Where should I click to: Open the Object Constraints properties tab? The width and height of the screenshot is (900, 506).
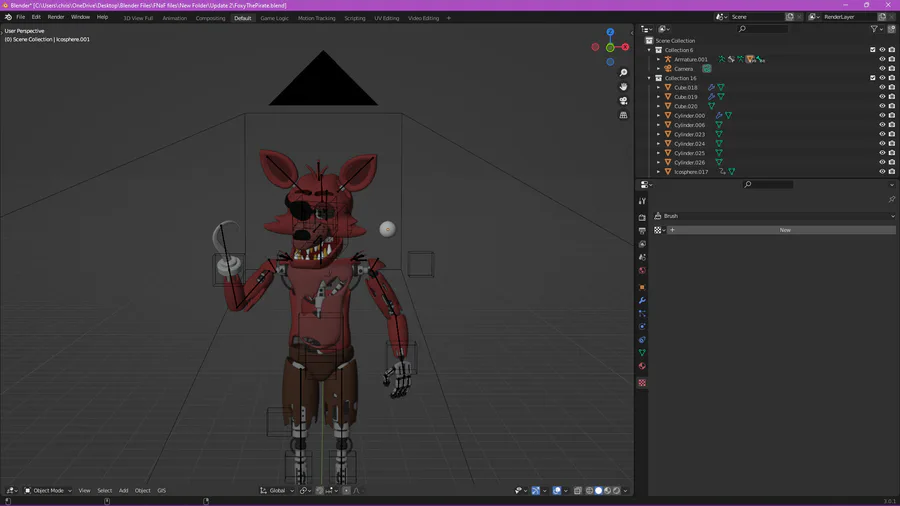click(642, 340)
